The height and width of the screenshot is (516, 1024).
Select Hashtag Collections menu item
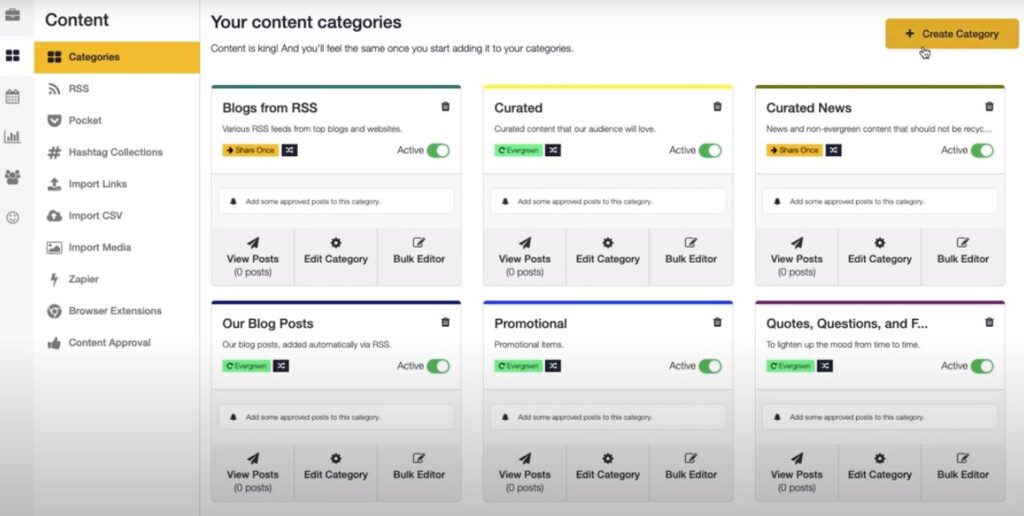(115, 152)
